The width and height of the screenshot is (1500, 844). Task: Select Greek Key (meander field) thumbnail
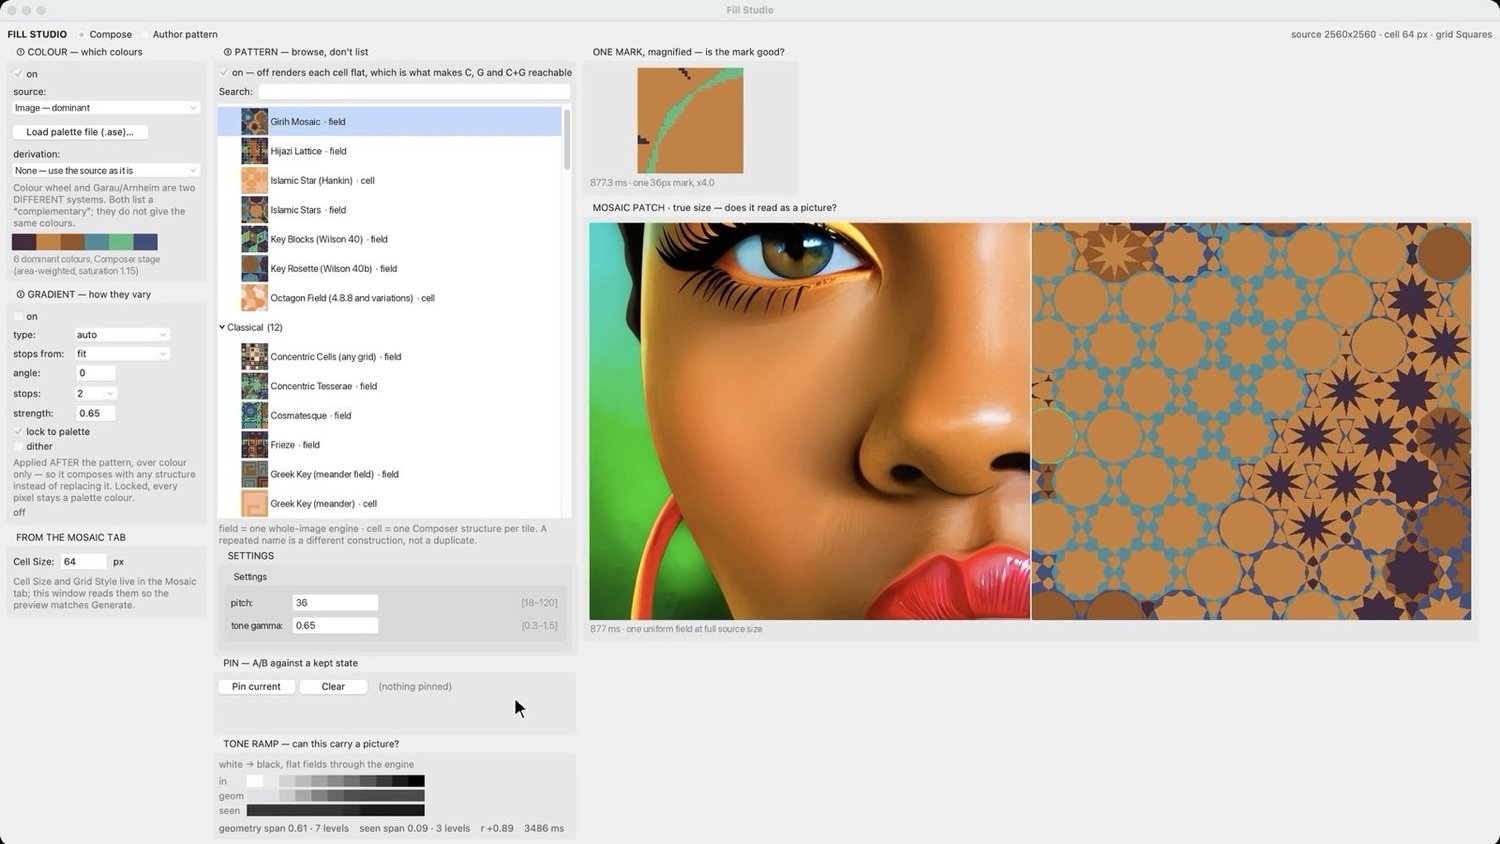pos(254,474)
